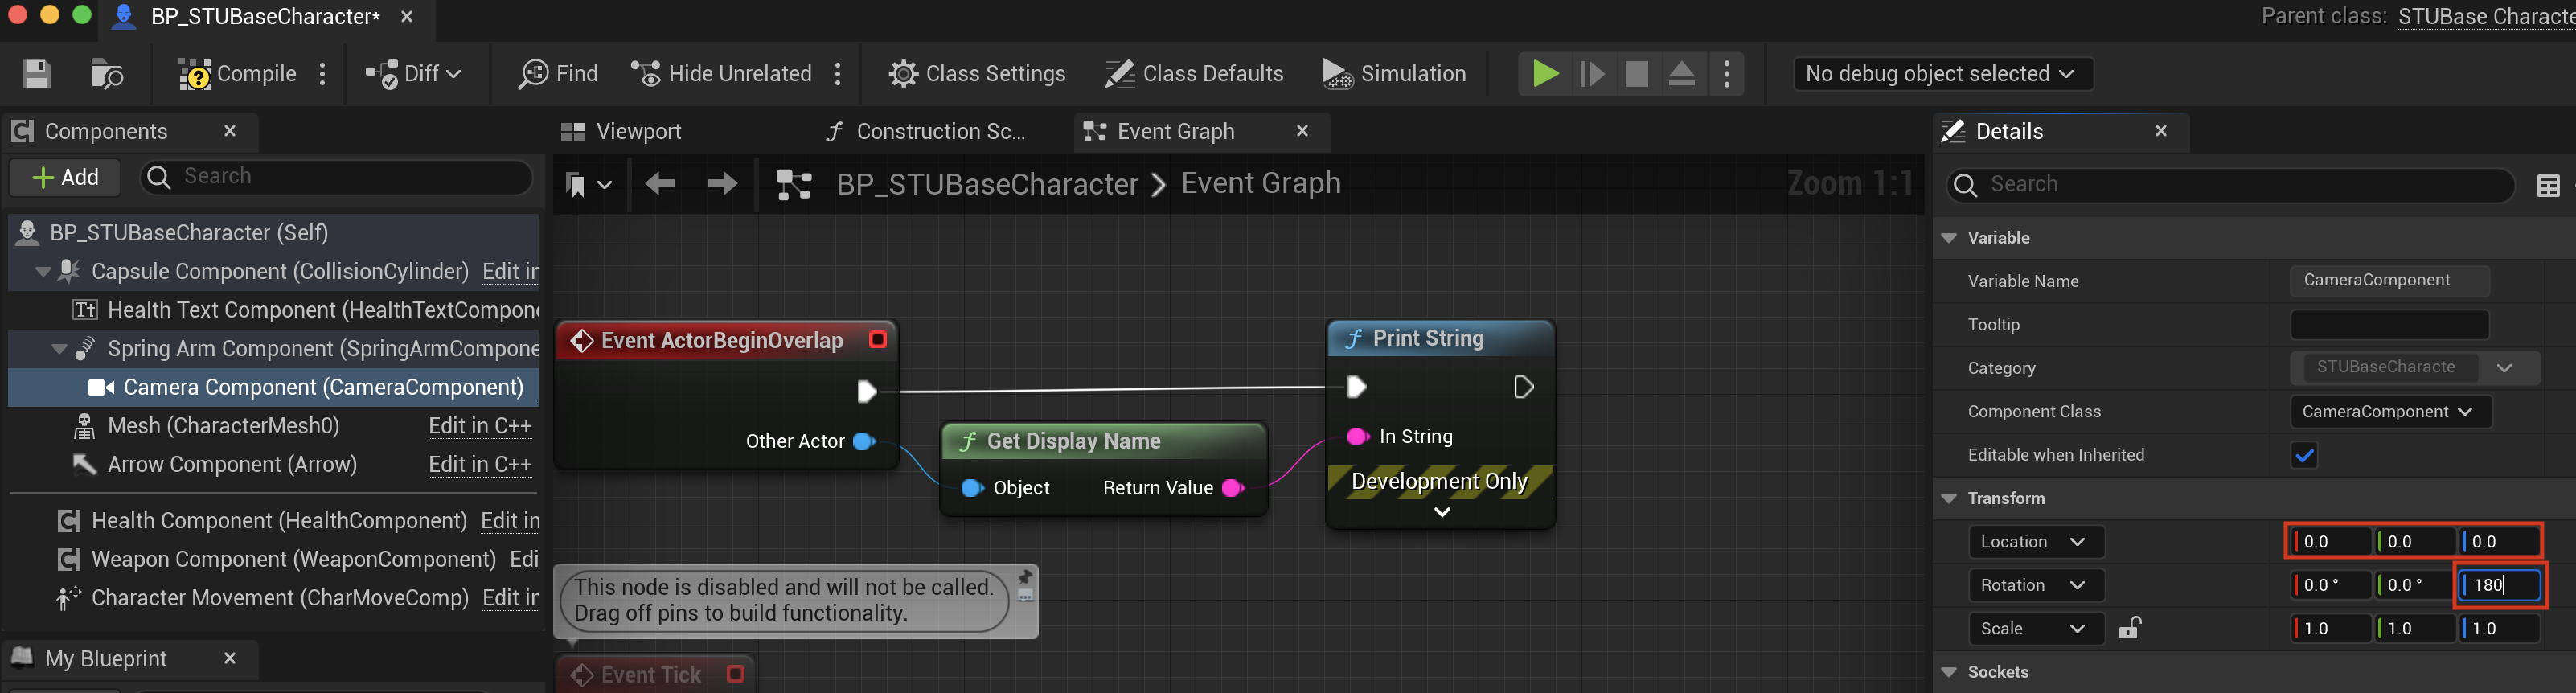The image size is (2576, 693).
Task: Select the Camera Component row
Action: tap(273, 387)
